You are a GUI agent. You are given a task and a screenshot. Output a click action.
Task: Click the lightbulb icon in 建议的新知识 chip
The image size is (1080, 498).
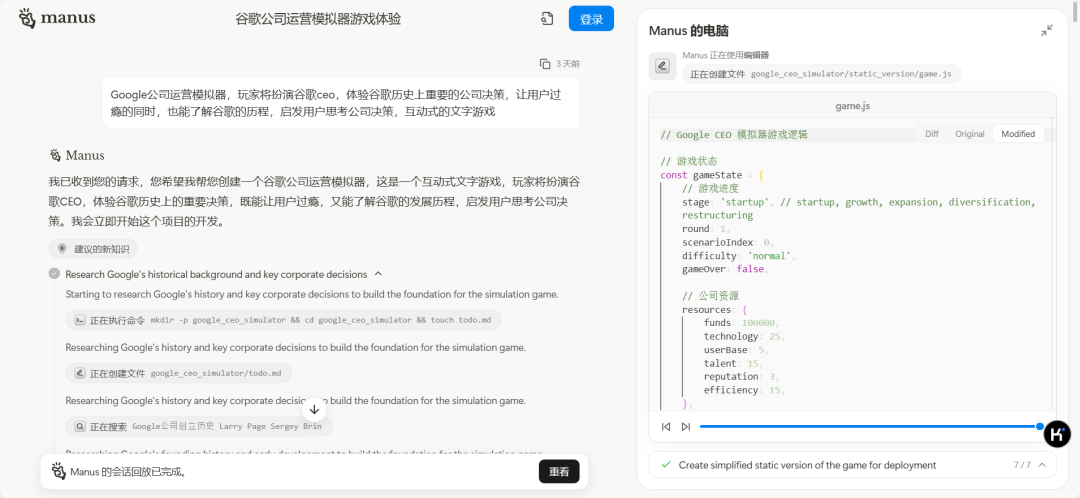point(62,249)
